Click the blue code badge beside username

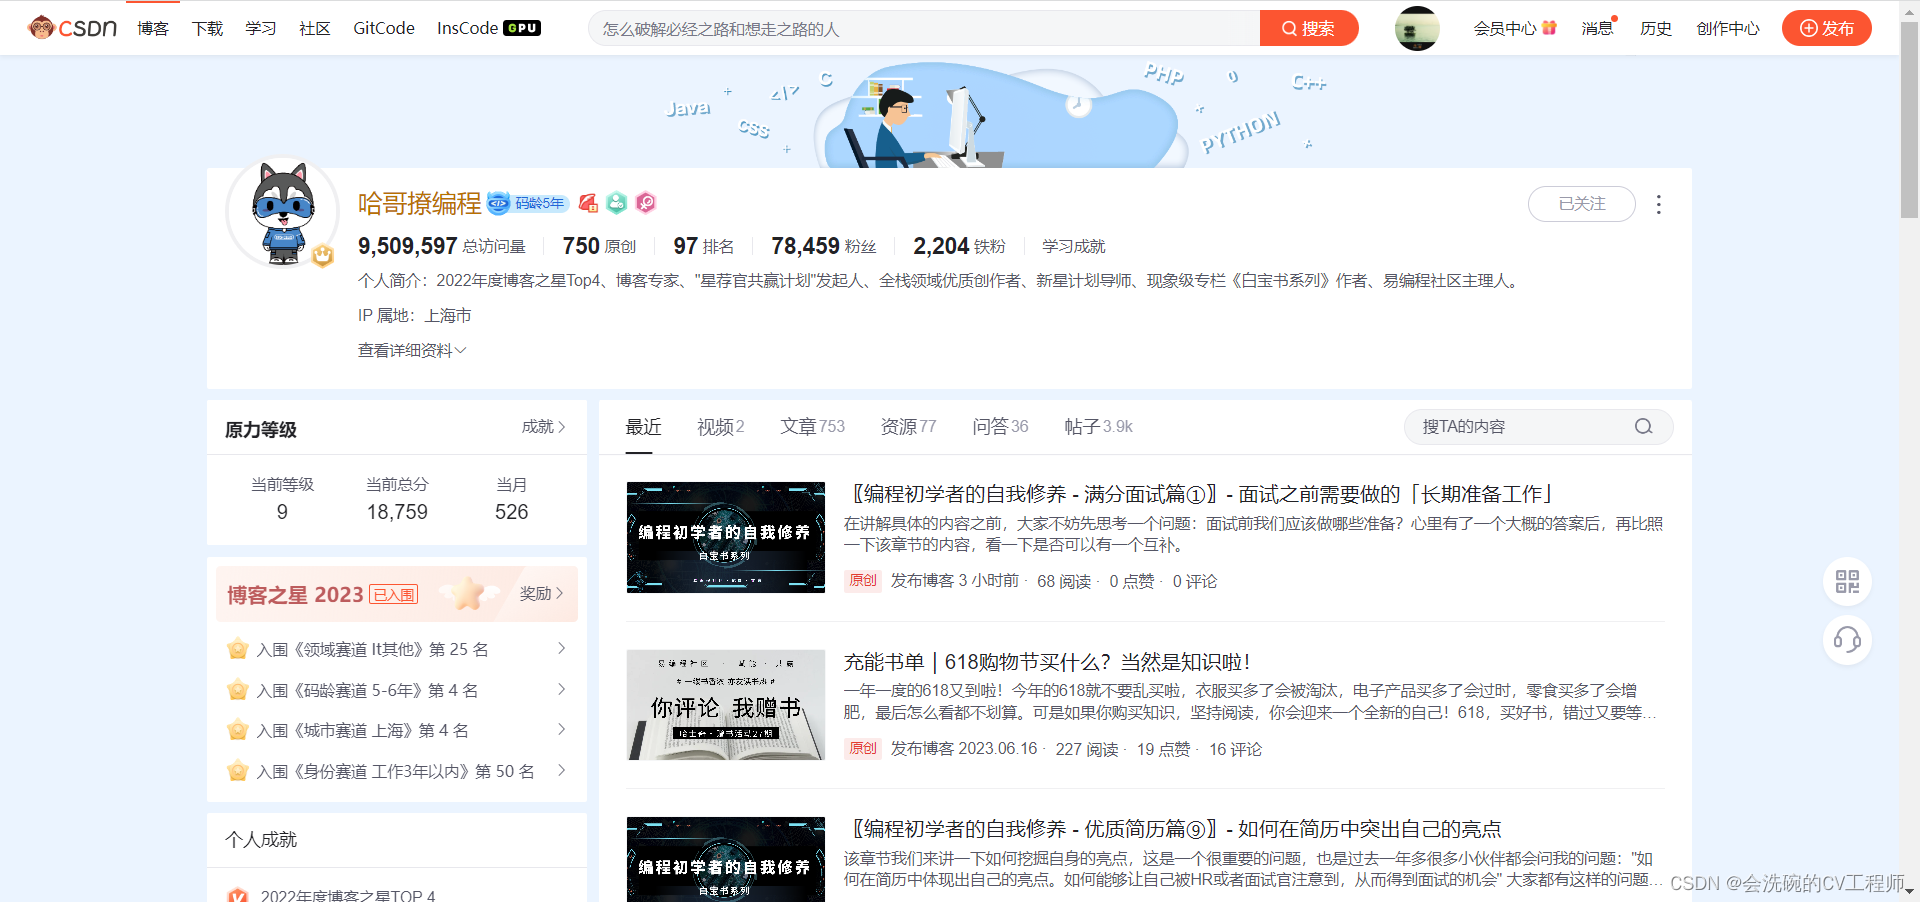(x=499, y=203)
